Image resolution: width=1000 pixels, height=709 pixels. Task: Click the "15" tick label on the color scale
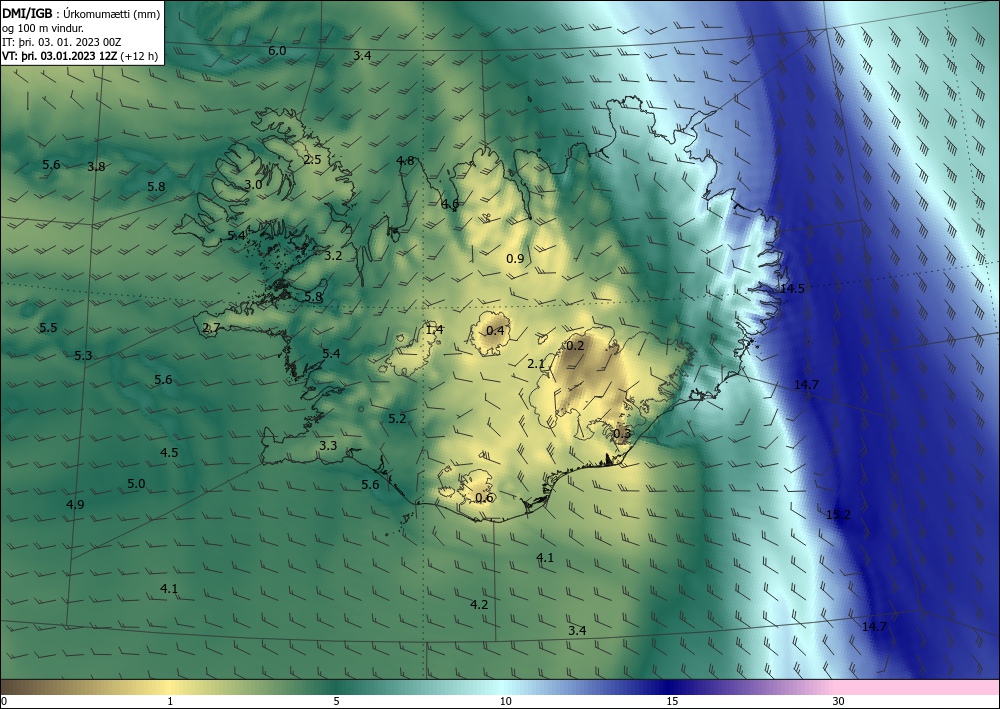tap(672, 701)
